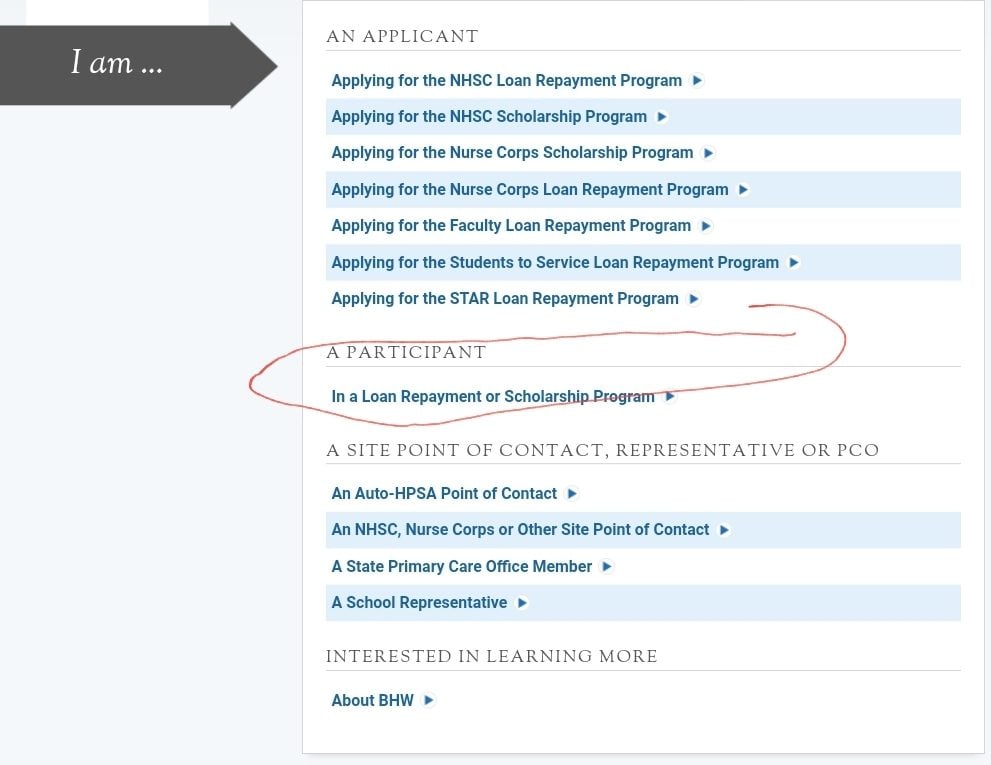Click arrow icon beside STAR Loan Repayment Program
Viewport: 991px width, 765px height.
pos(693,298)
